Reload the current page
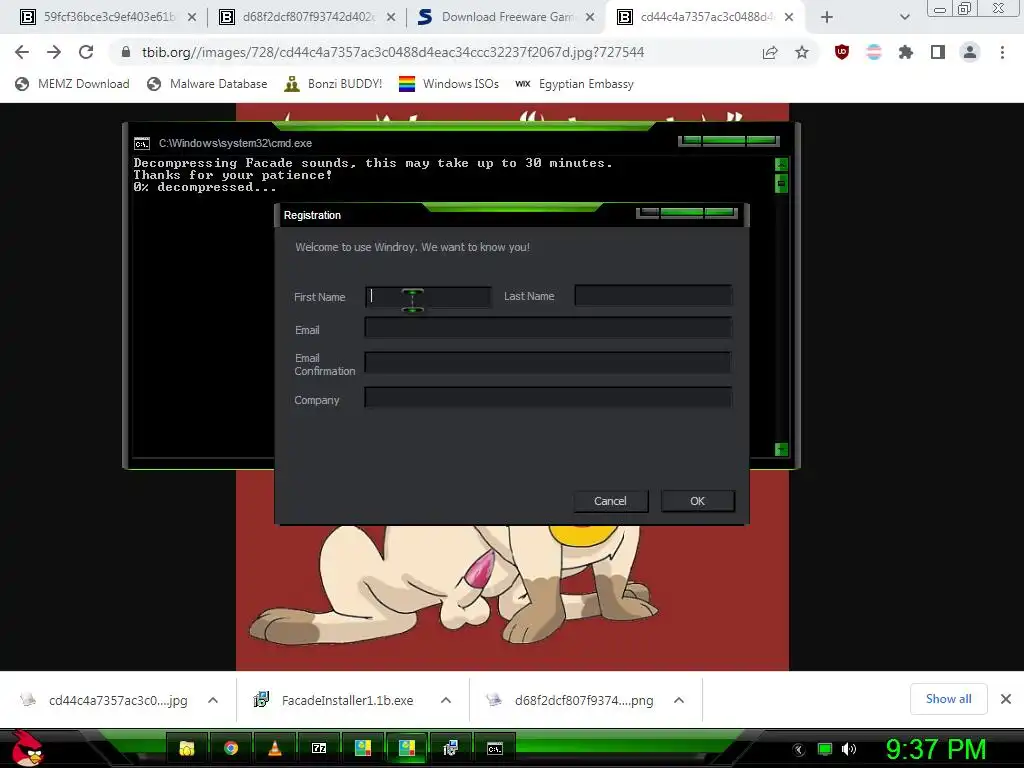Viewport: 1024px width, 768px height. (x=86, y=52)
